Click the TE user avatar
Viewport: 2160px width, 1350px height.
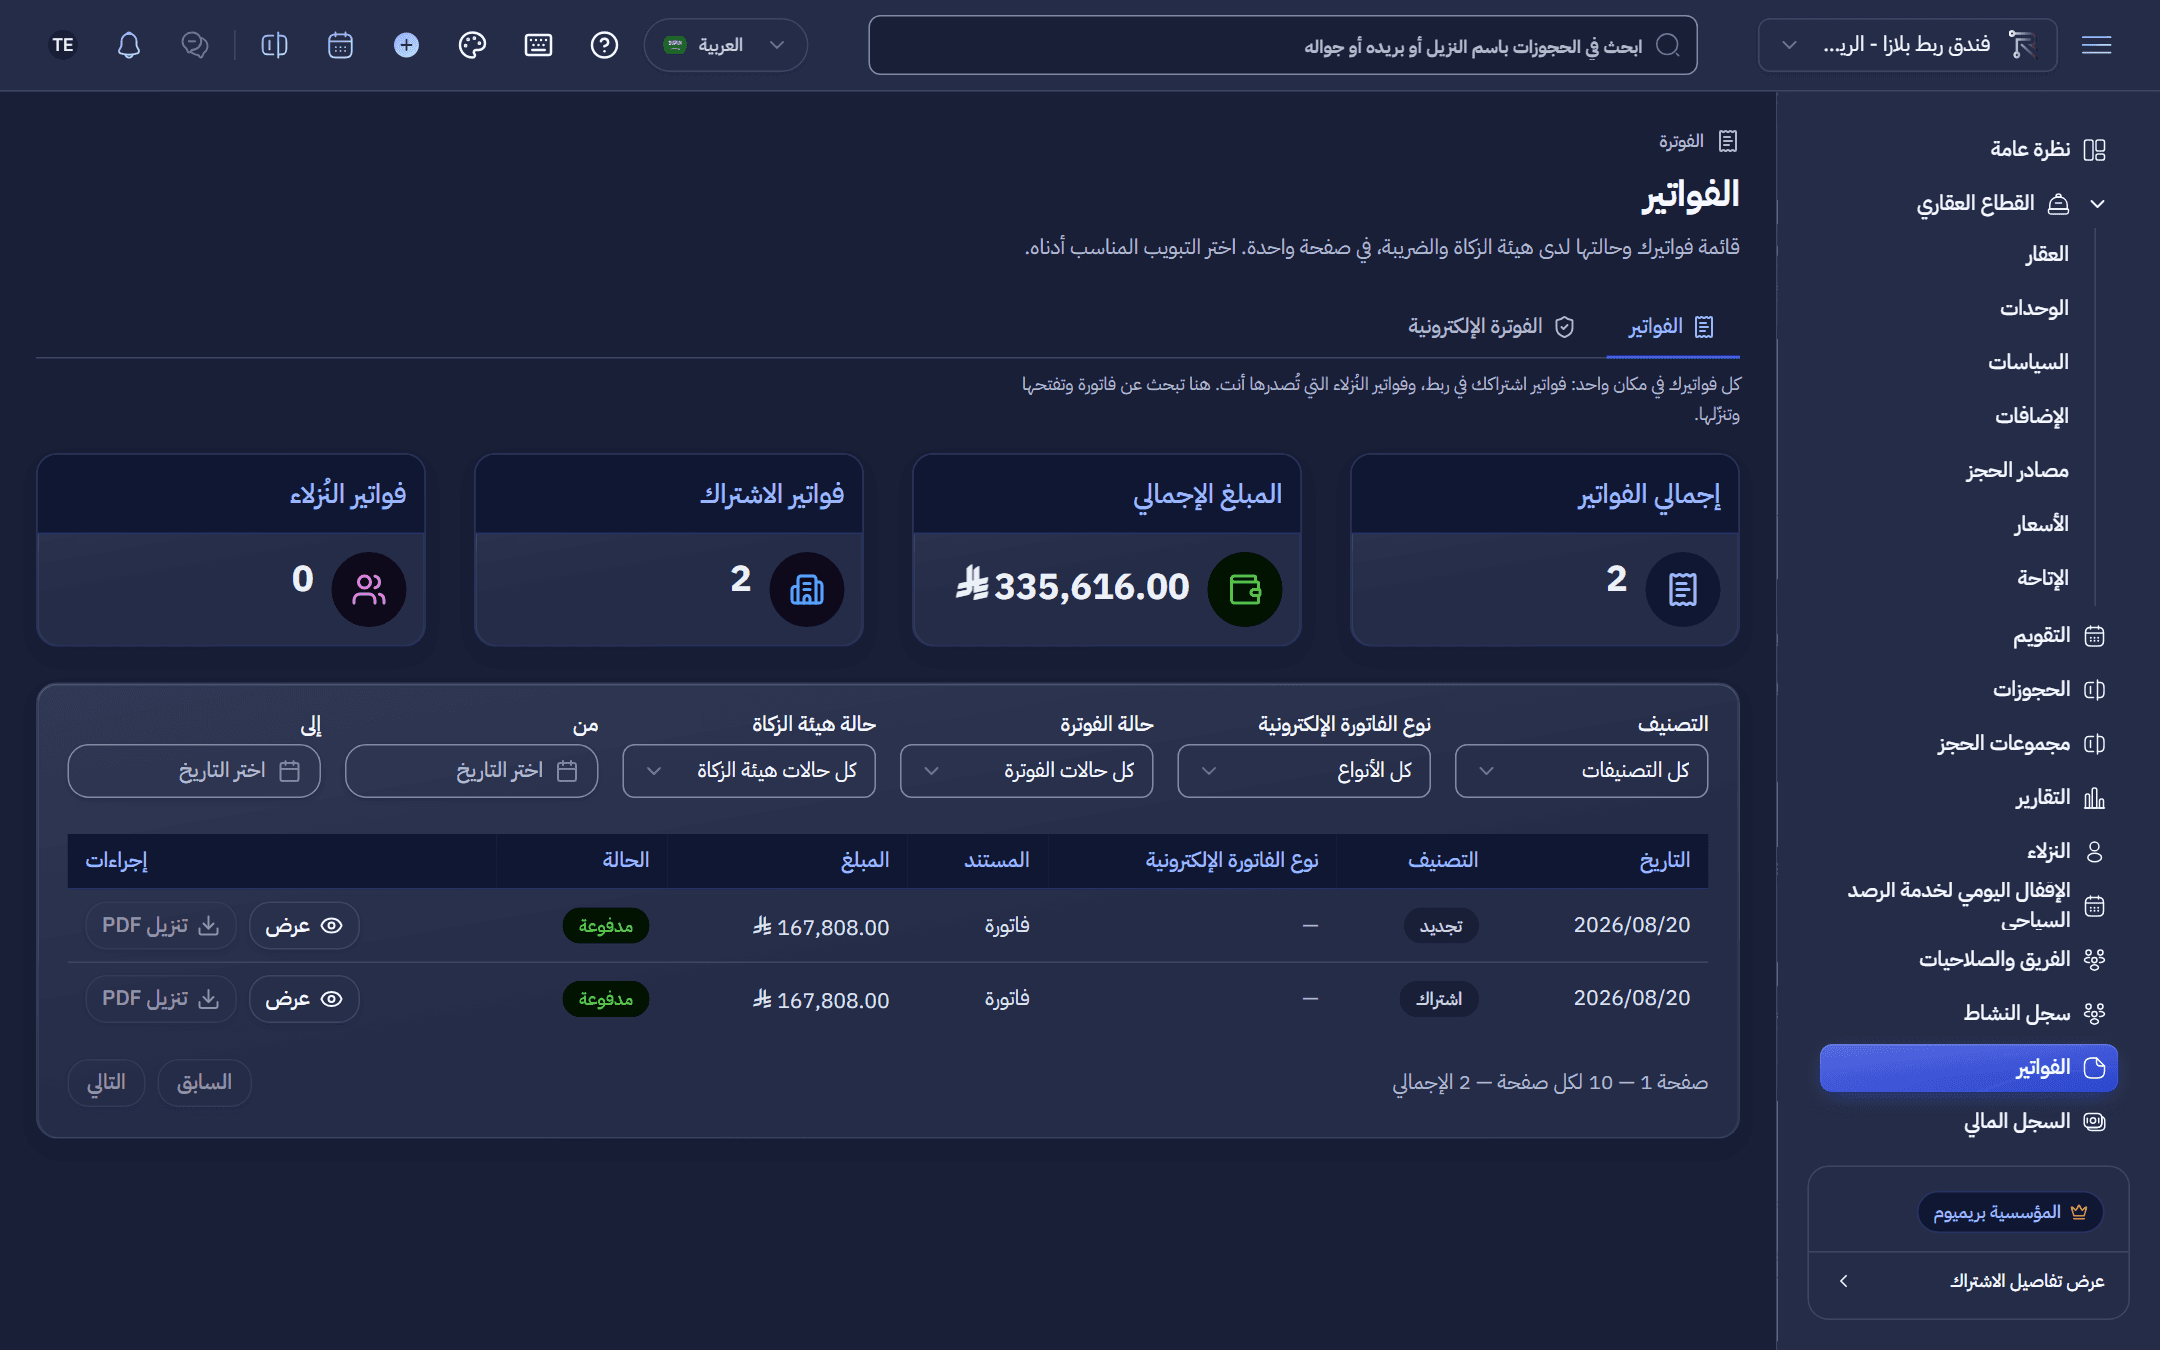(x=63, y=45)
